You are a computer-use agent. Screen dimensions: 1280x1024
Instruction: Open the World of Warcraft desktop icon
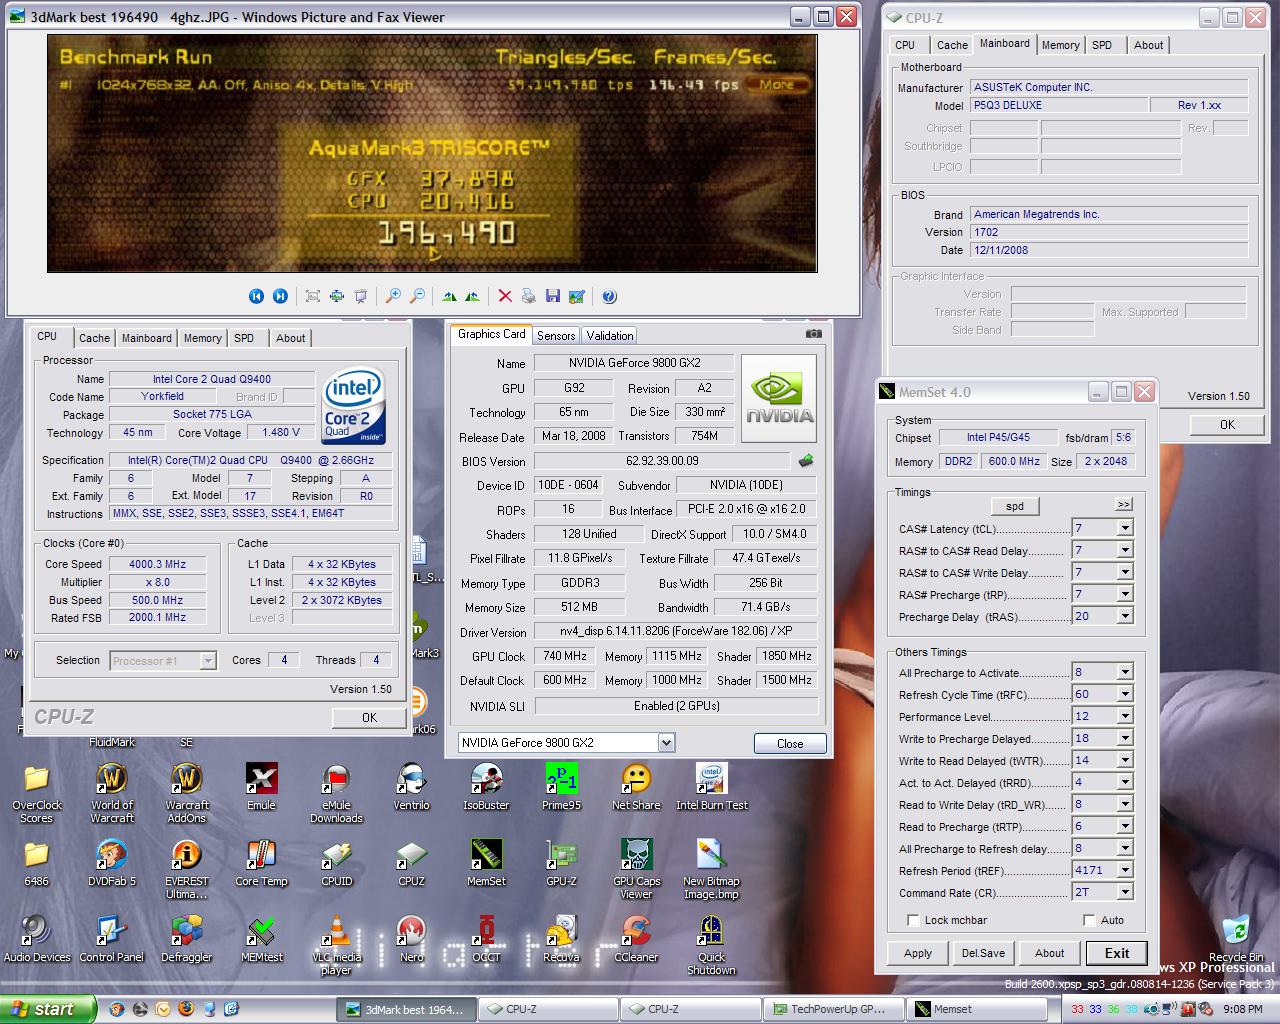click(111, 792)
